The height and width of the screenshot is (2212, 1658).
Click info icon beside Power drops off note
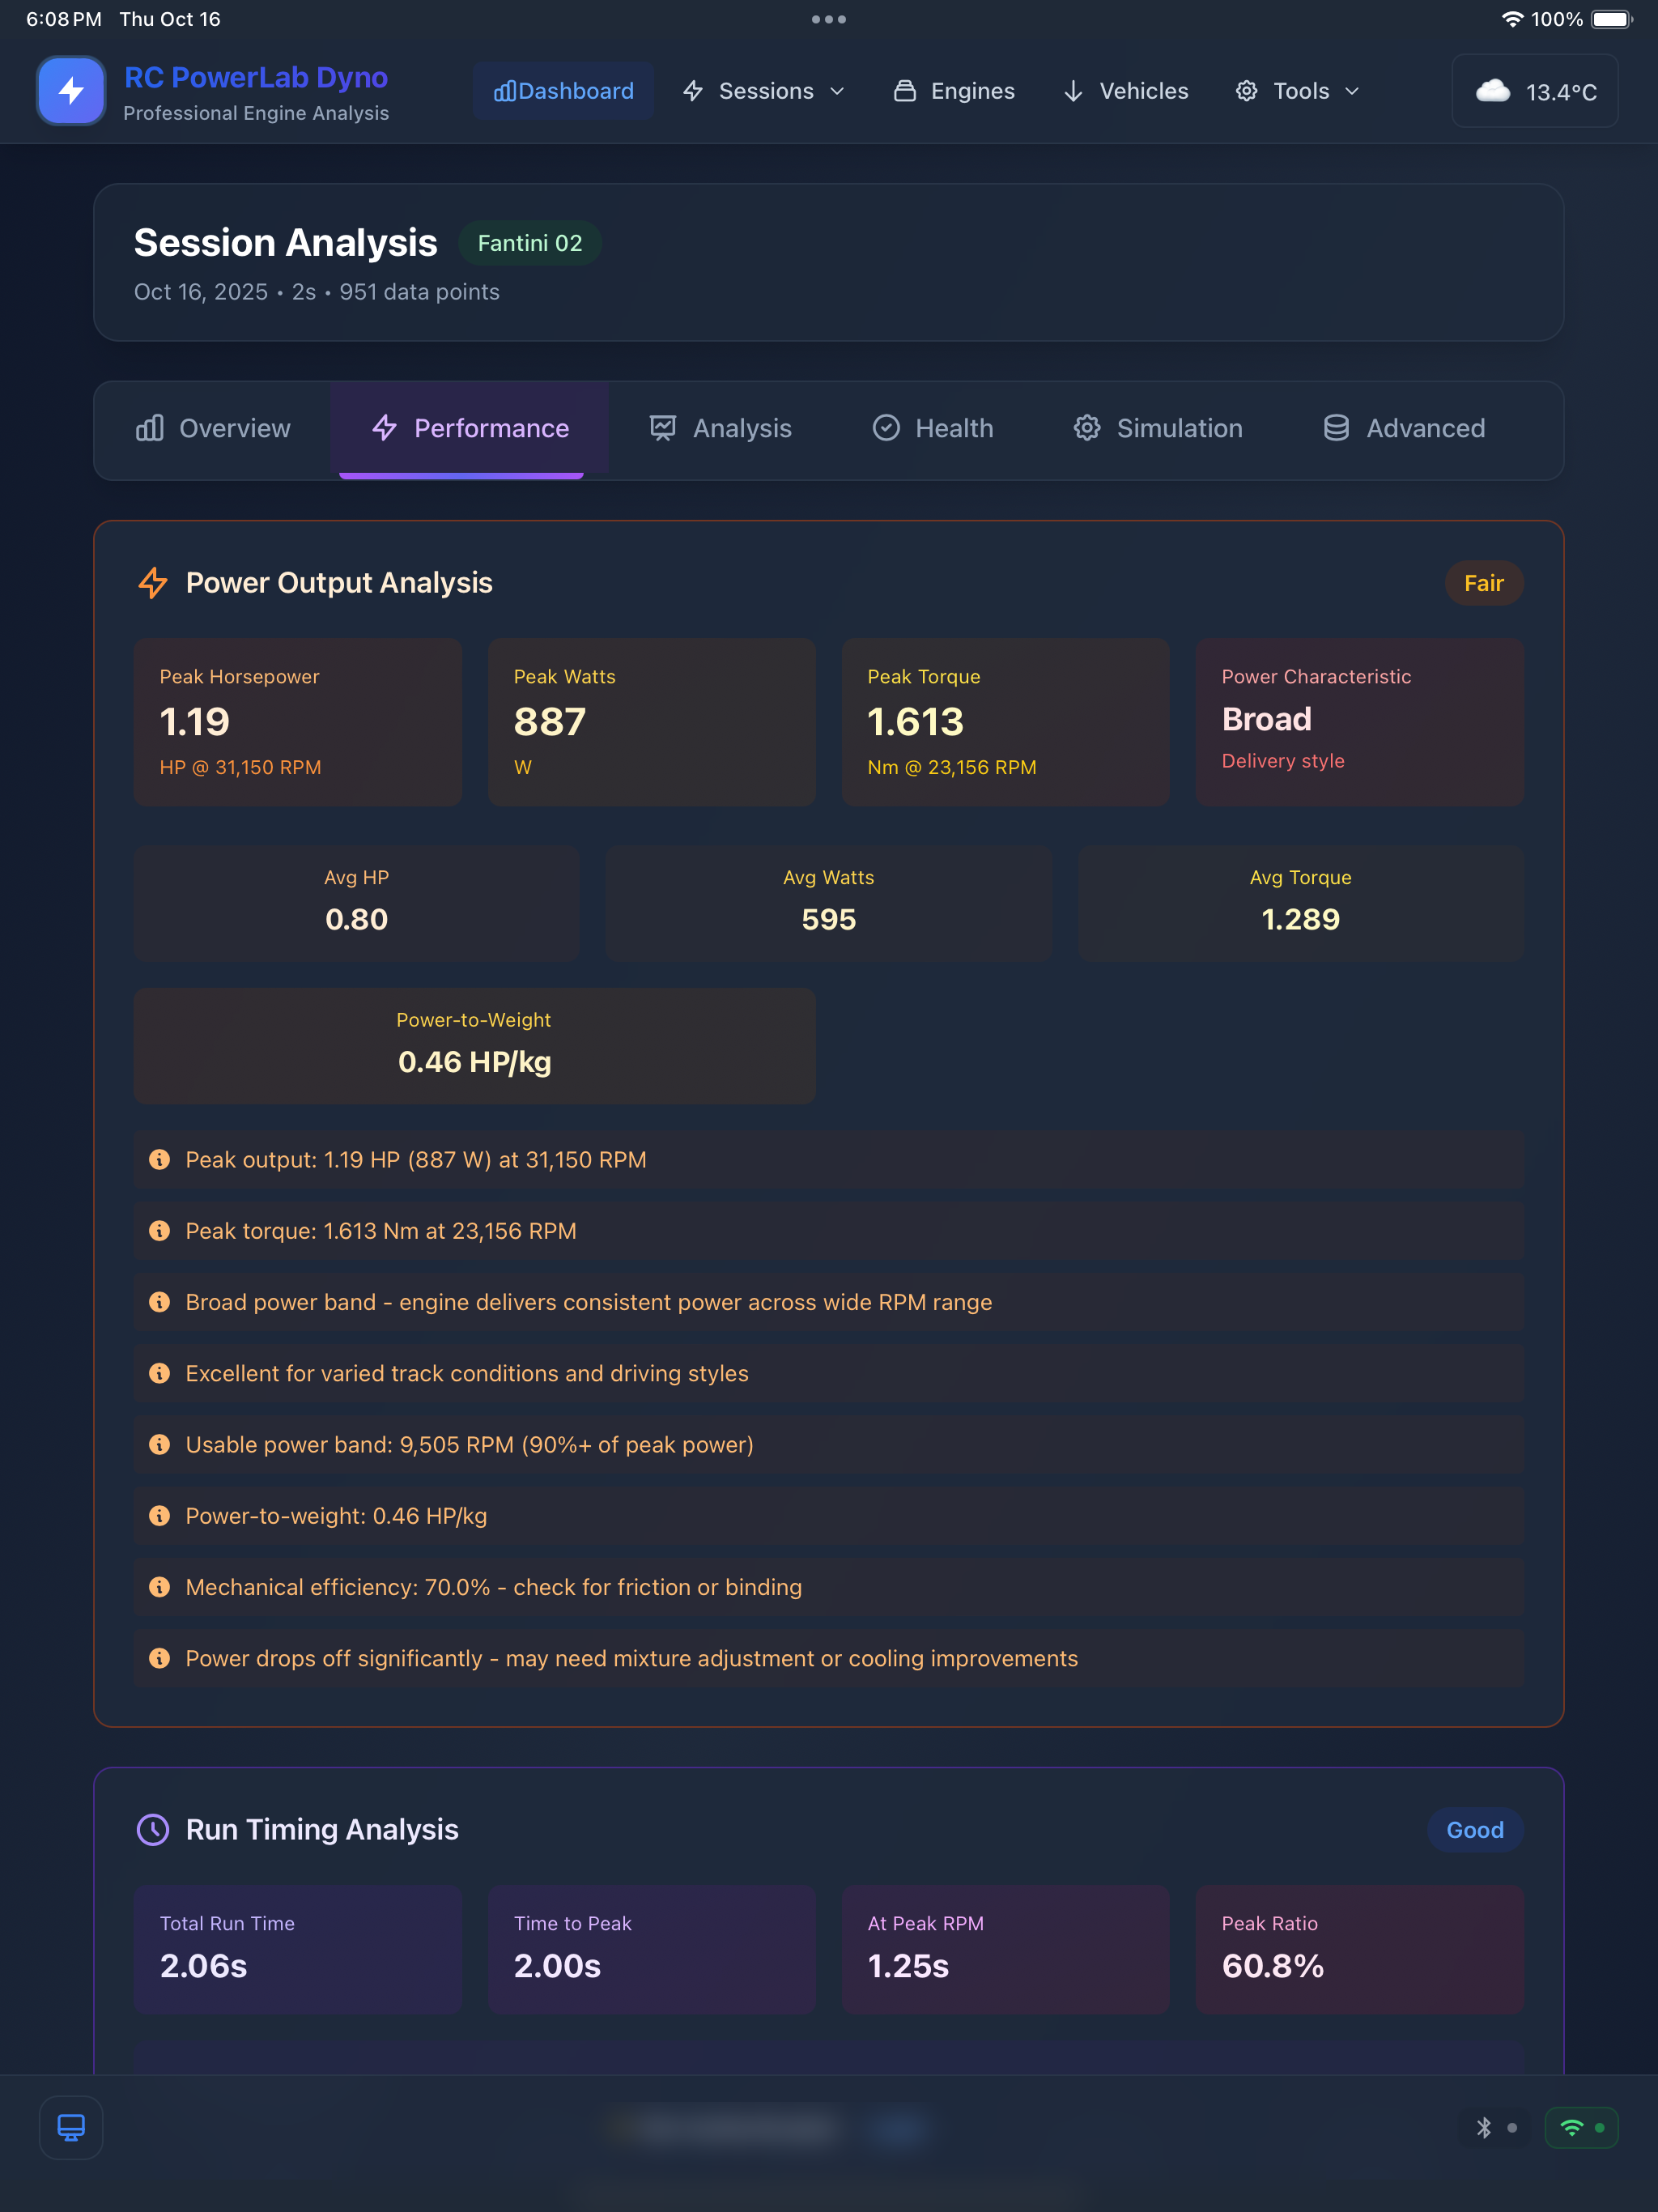tap(159, 1658)
